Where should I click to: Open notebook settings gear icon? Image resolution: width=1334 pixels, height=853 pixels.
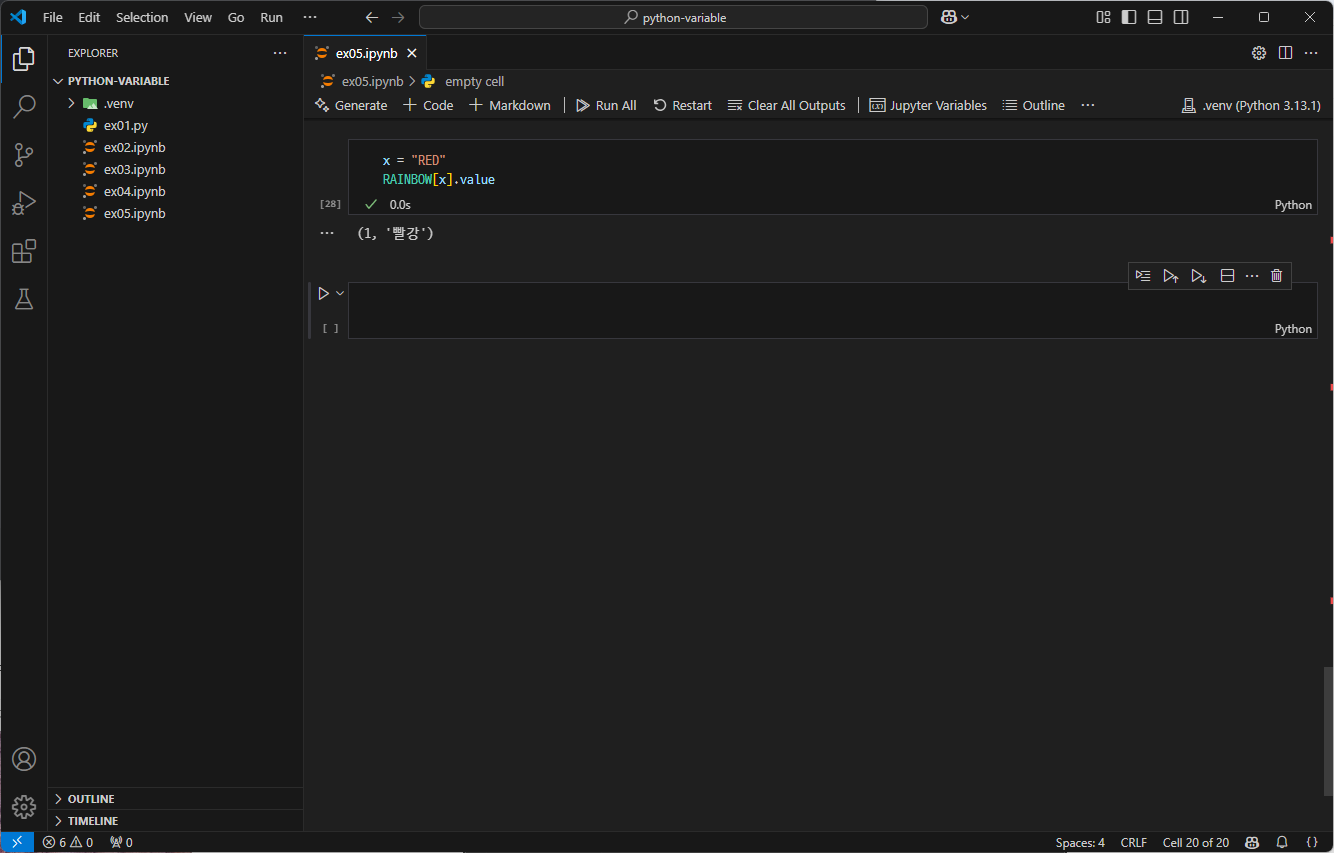pyautogui.click(x=1259, y=53)
